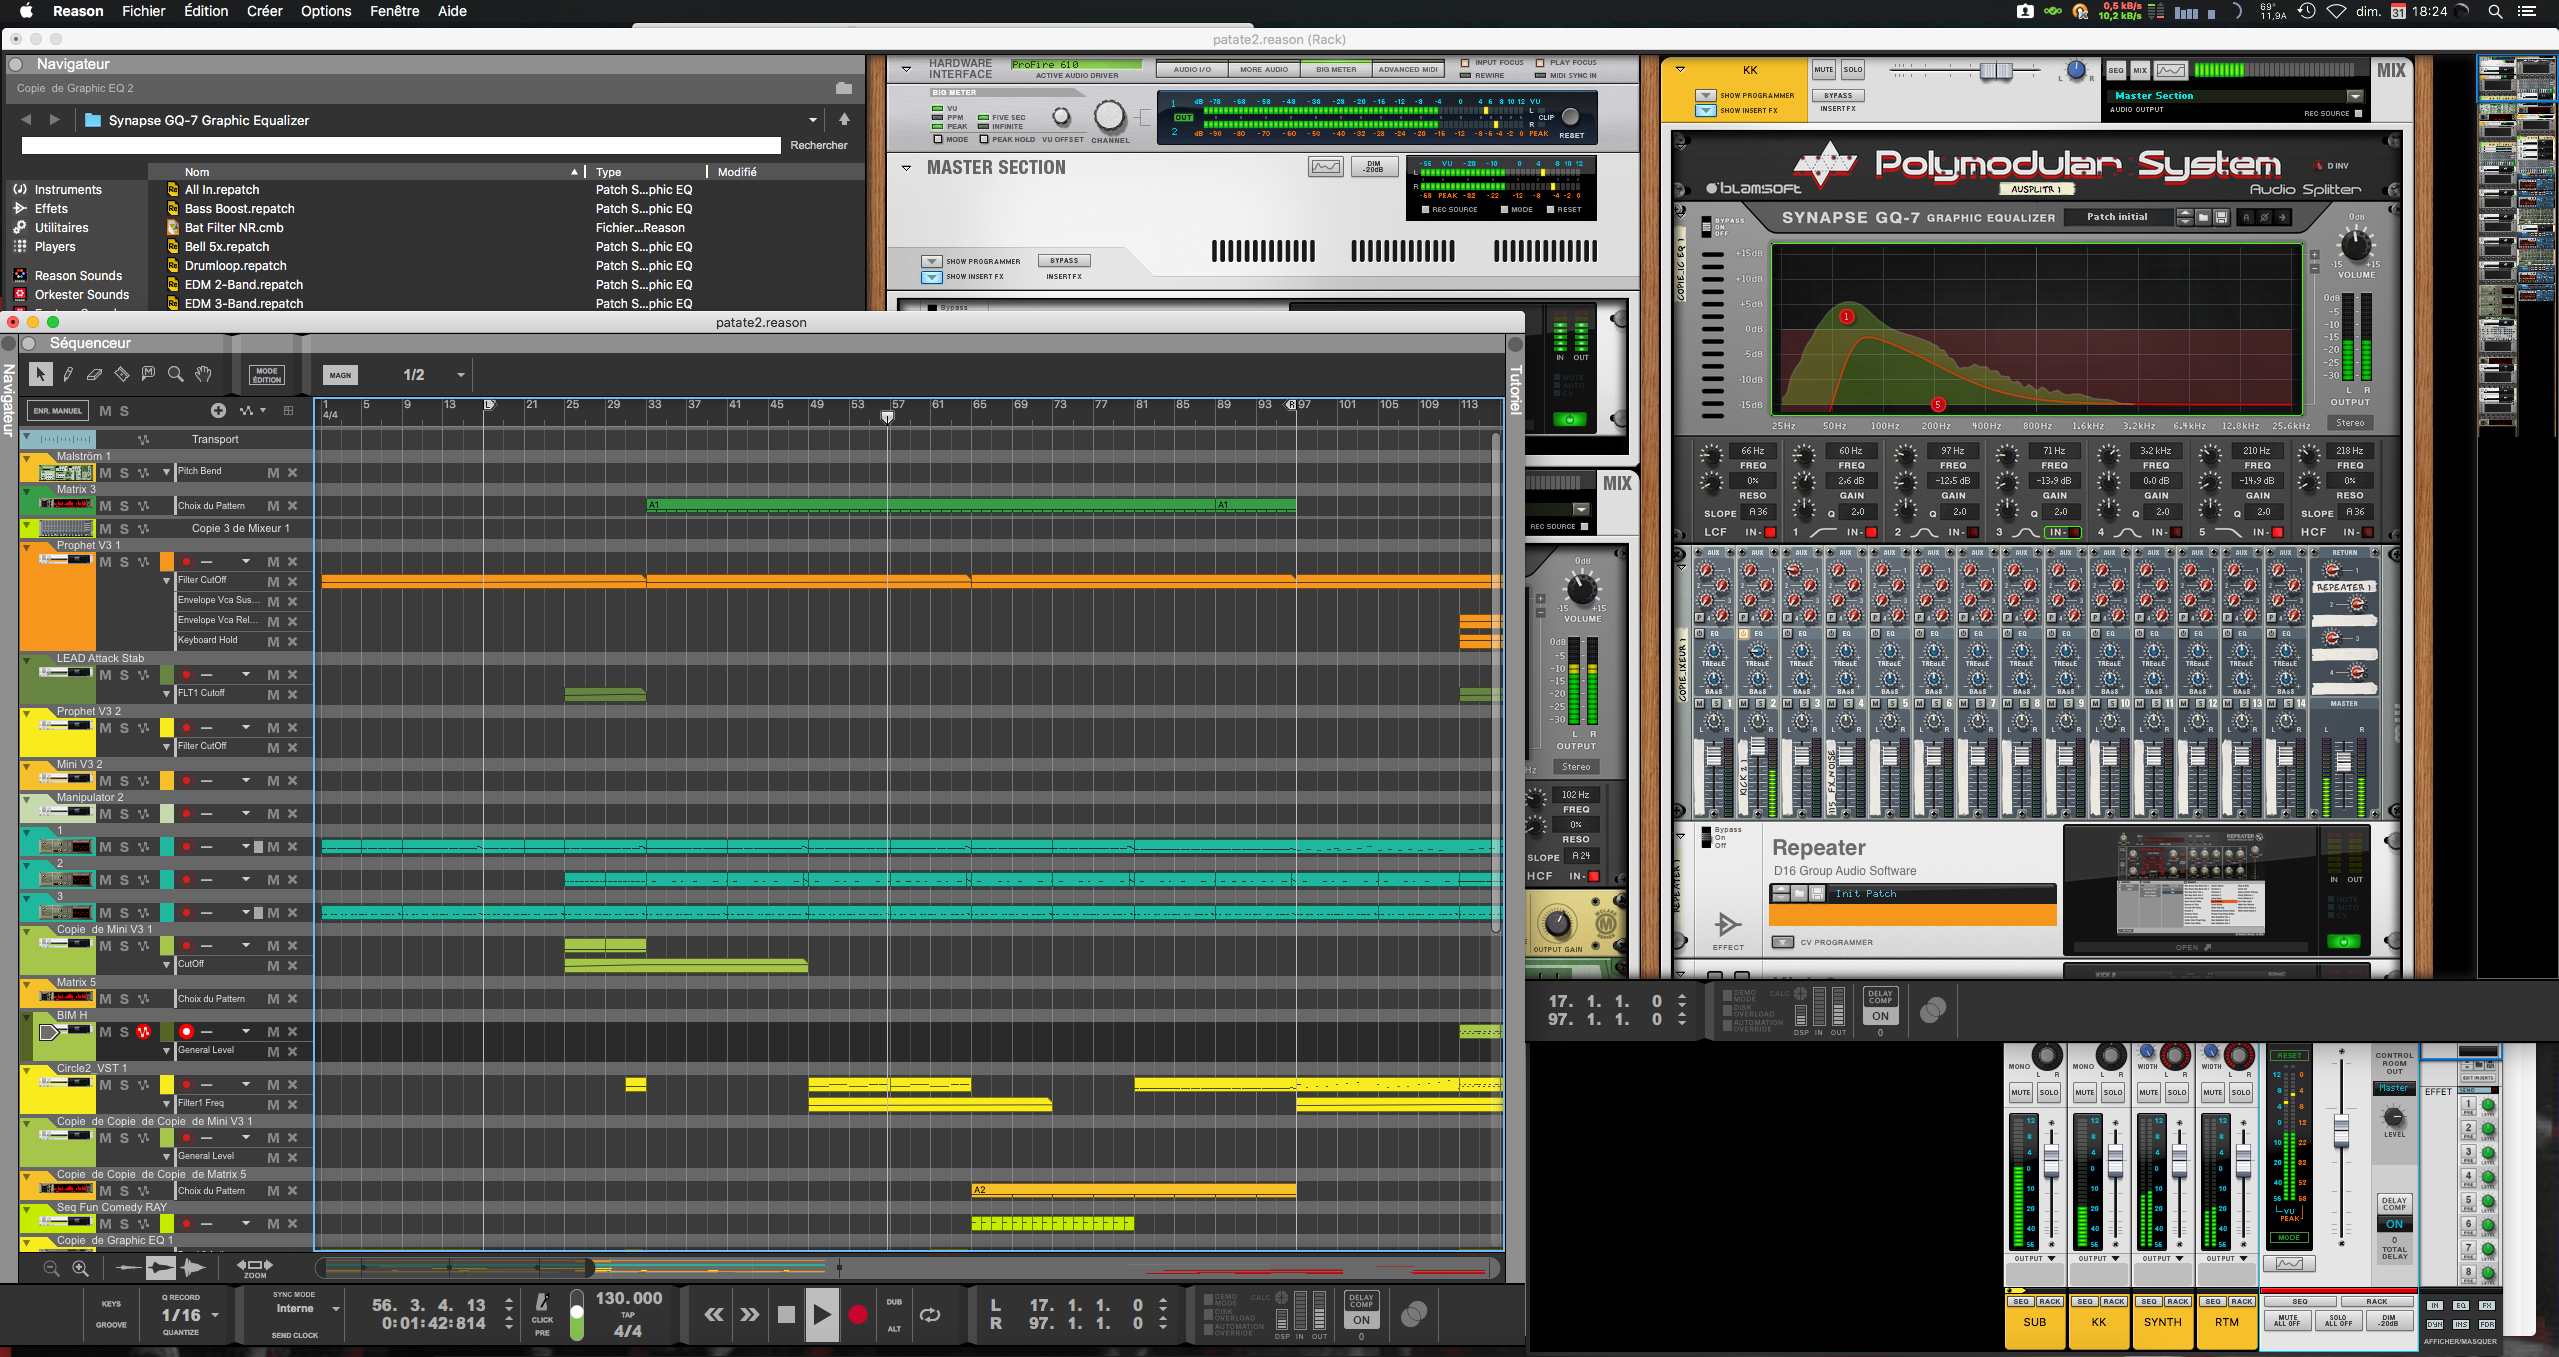Open Reason Sounds in the Navigateur sidebar
This screenshot has height=1357, width=2559.
point(77,275)
